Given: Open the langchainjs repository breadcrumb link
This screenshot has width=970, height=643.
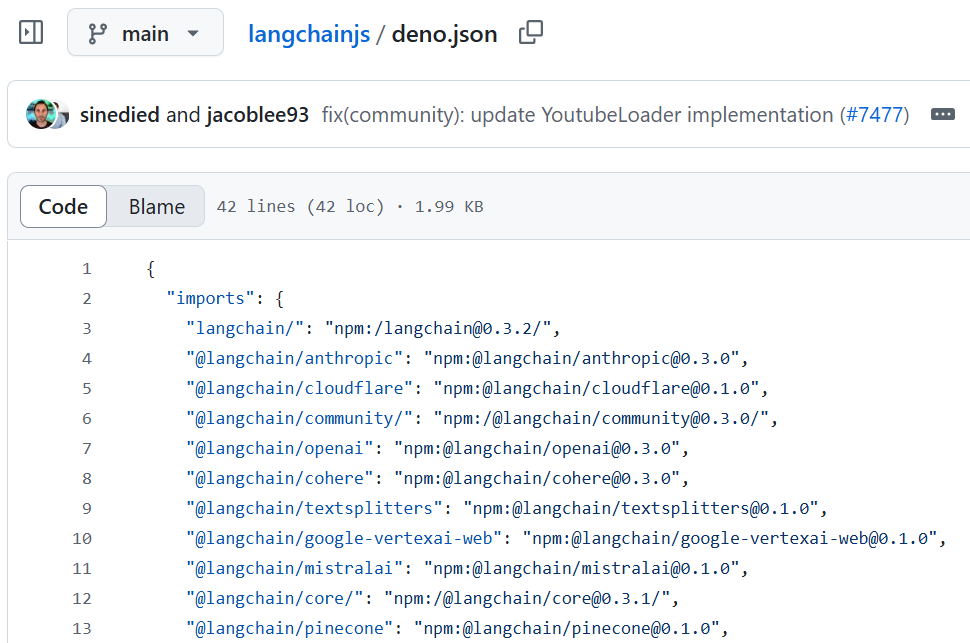Looking at the screenshot, I should coord(309,34).
